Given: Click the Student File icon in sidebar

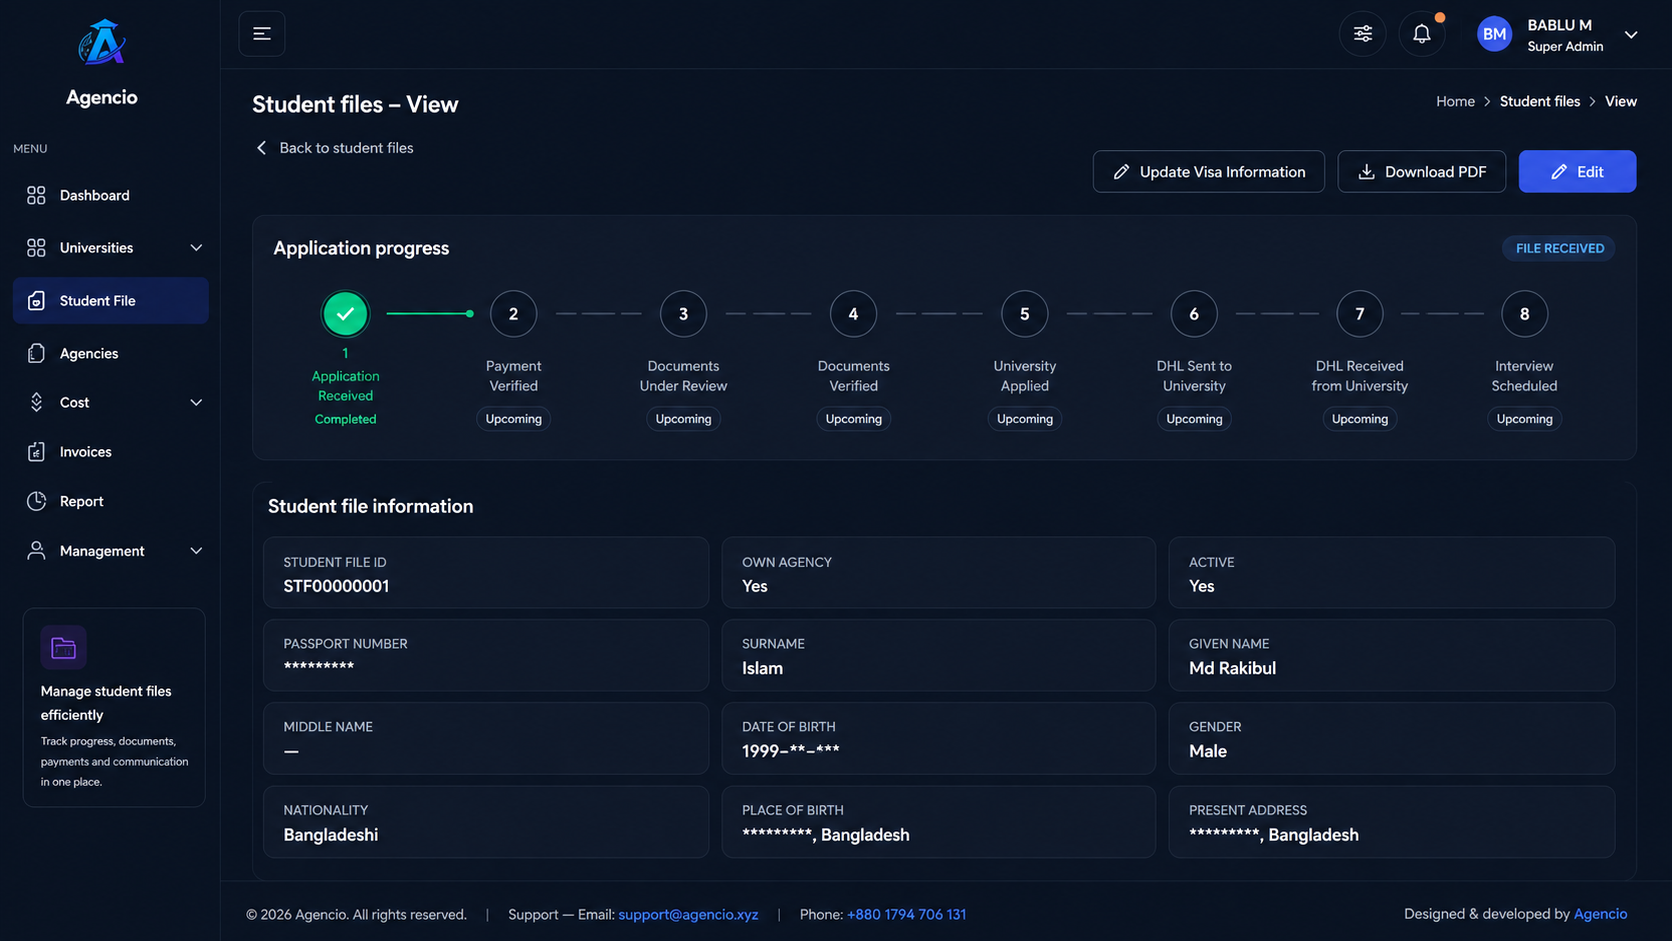Looking at the screenshot, I should tap(36, 300).
